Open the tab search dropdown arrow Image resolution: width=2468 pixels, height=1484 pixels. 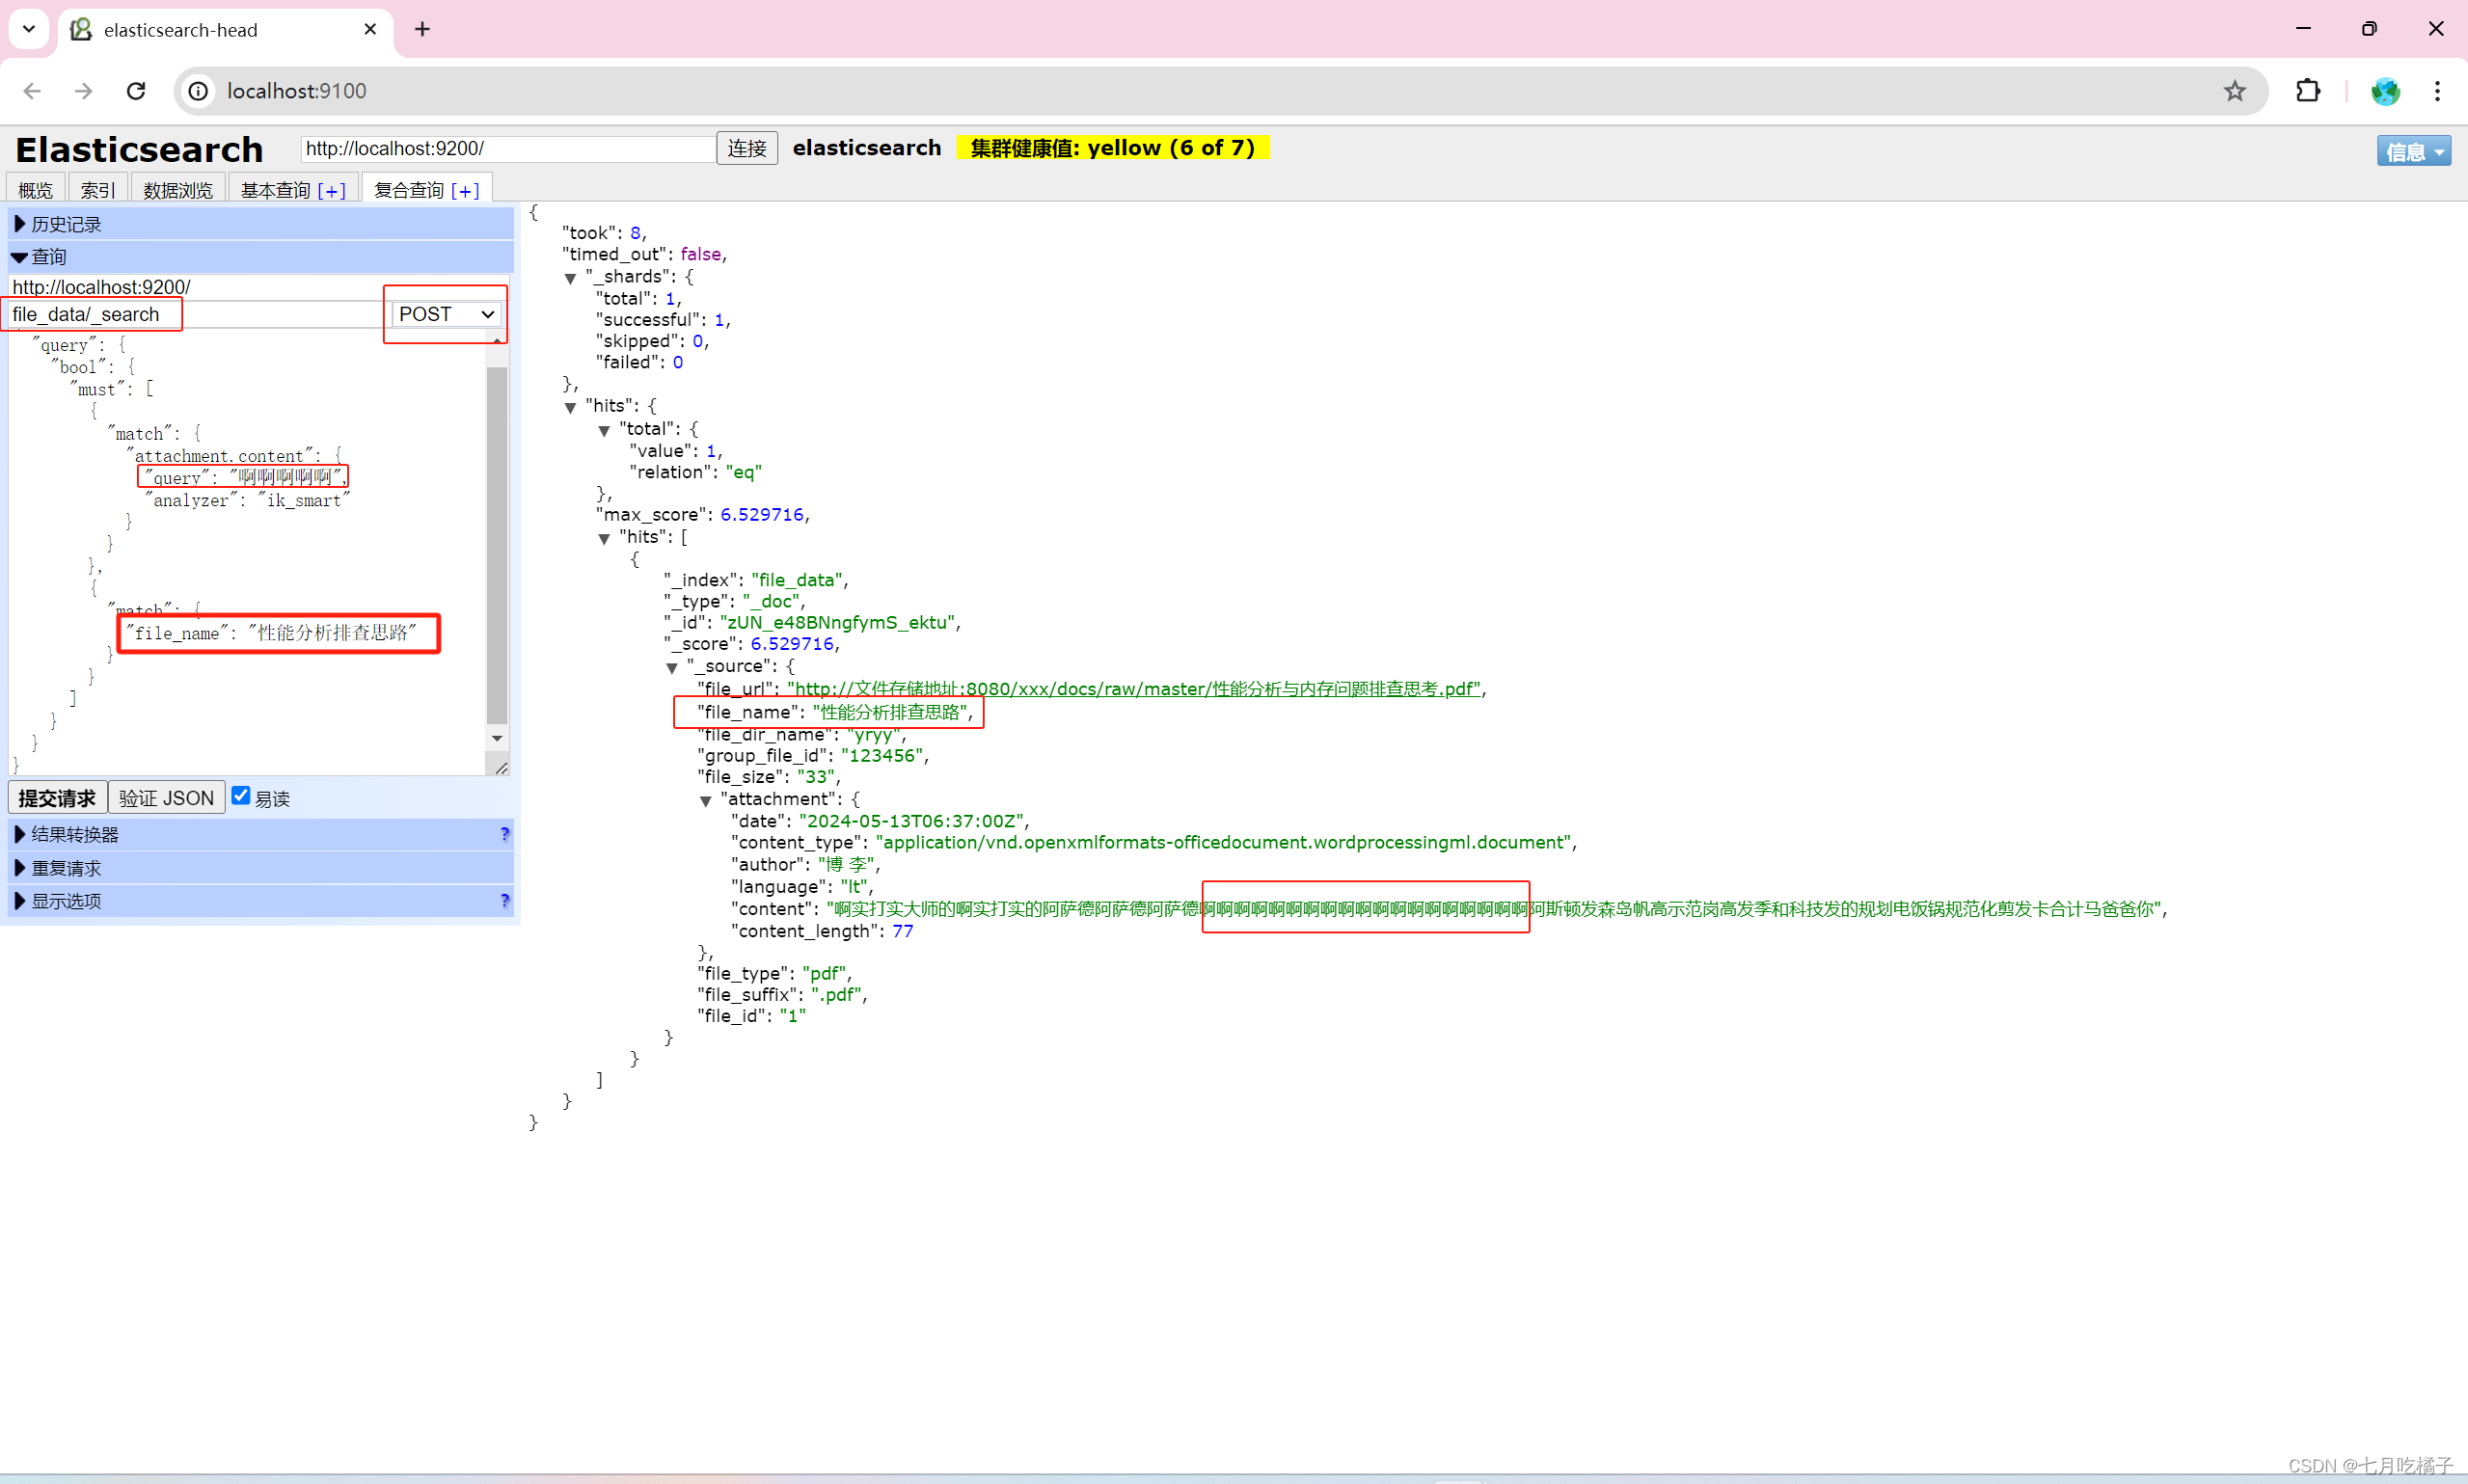[x=29, y=29]
